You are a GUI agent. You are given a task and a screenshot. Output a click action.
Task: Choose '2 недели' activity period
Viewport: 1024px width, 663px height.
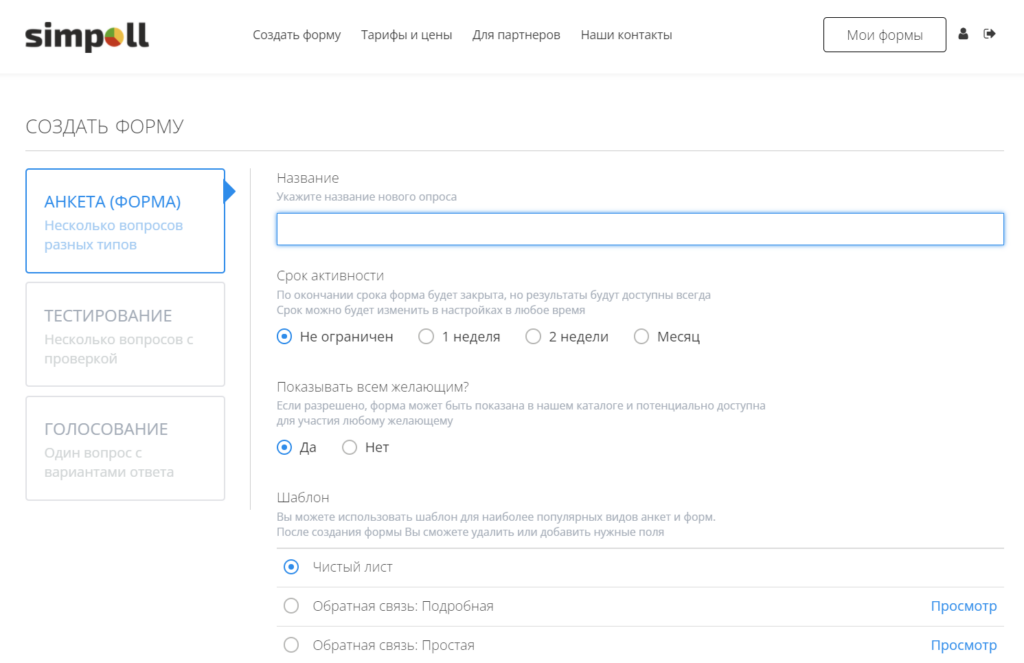coord(533,337)
